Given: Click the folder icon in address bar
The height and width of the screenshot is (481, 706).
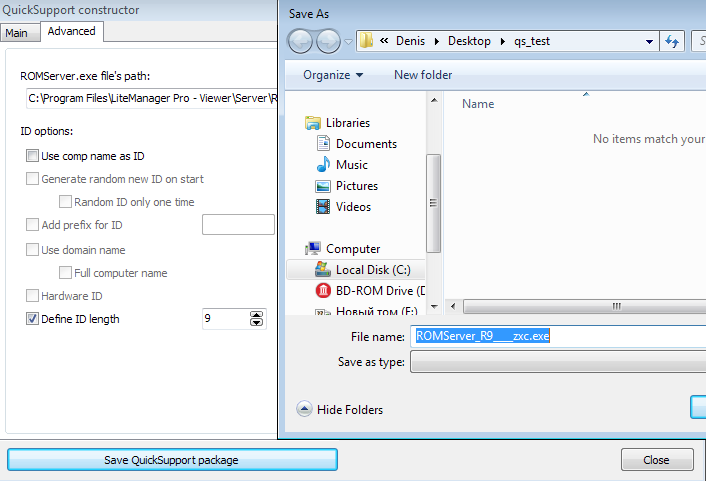Looking at the screenshot, I should click(367, 41).
